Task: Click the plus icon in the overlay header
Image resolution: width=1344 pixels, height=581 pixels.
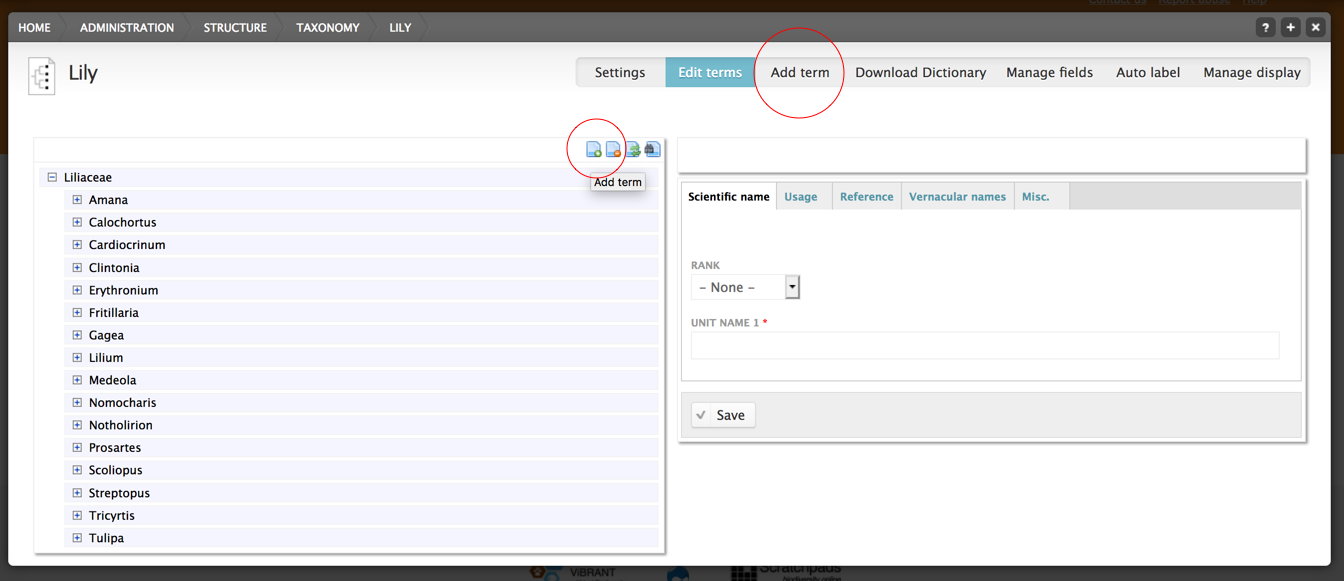Action: (1290, 28)
